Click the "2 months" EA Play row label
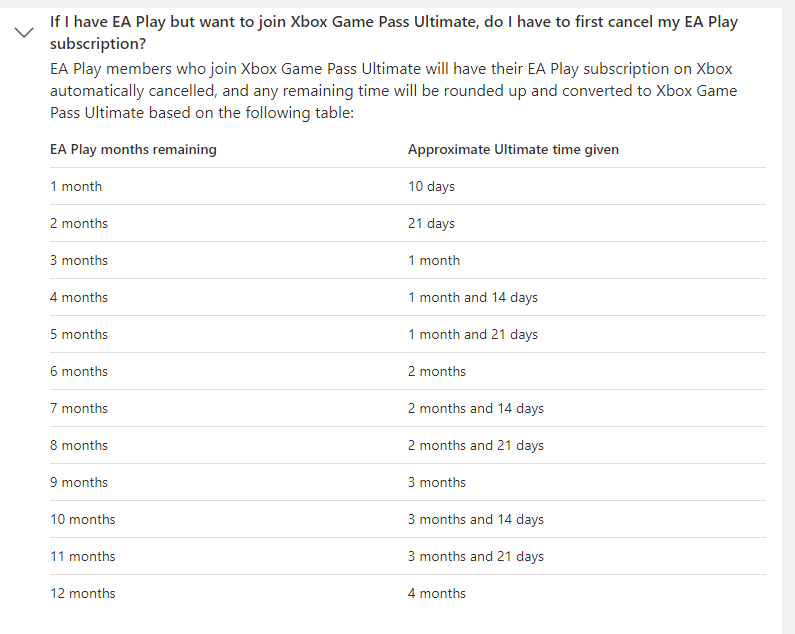This screenshot has width=795, height=634. [x=79, y=224]
